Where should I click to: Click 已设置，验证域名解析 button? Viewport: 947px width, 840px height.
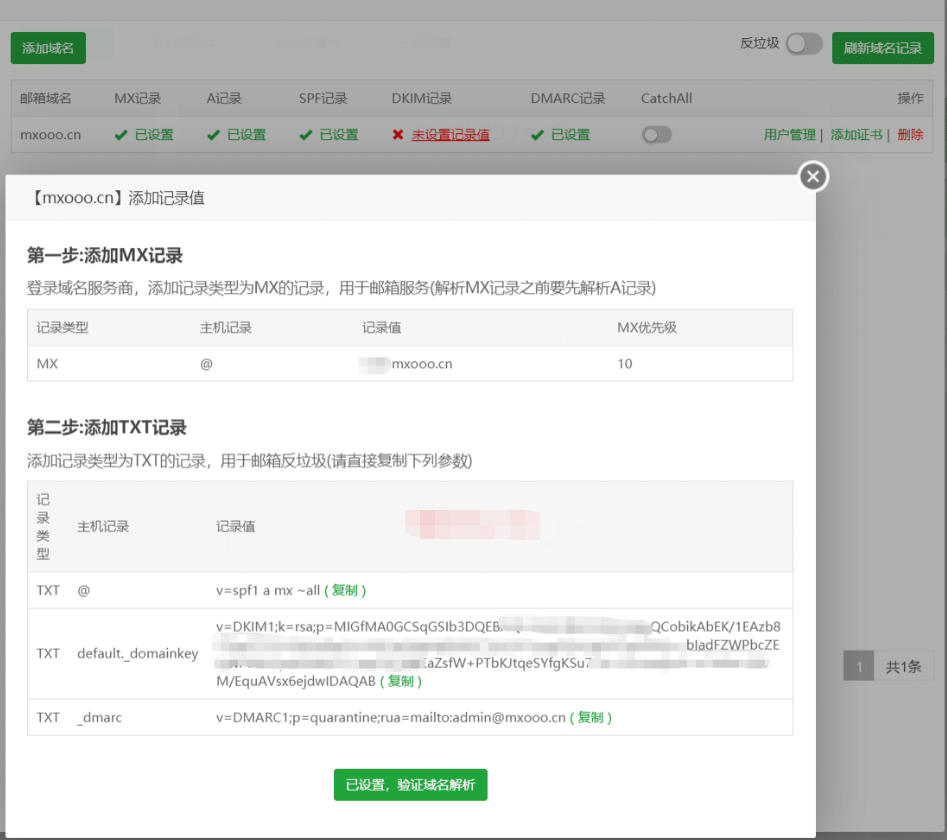coord(410,785)
